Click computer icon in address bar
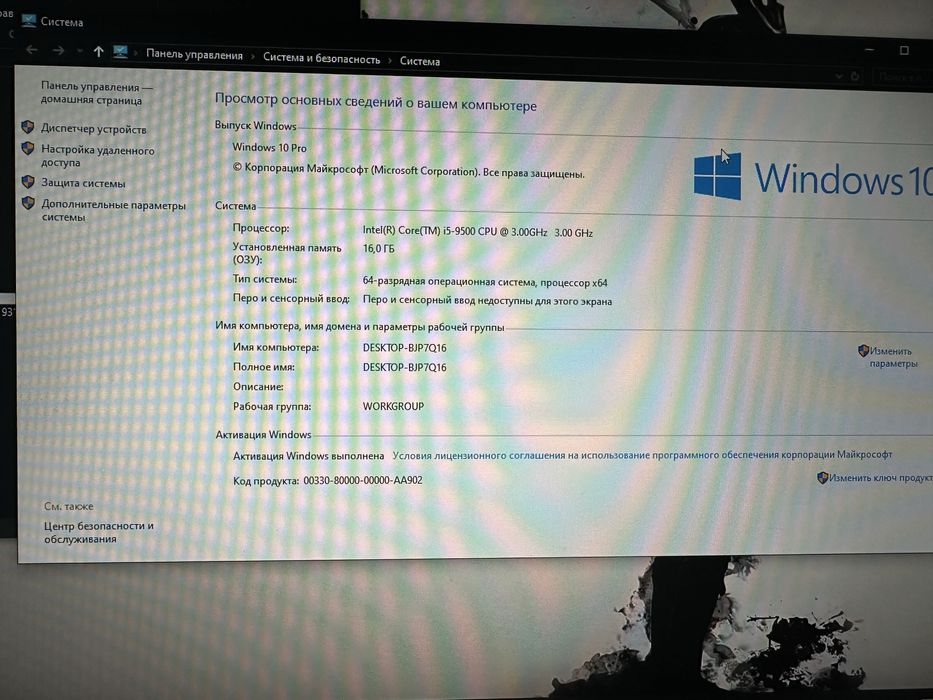 click(120, 52)
